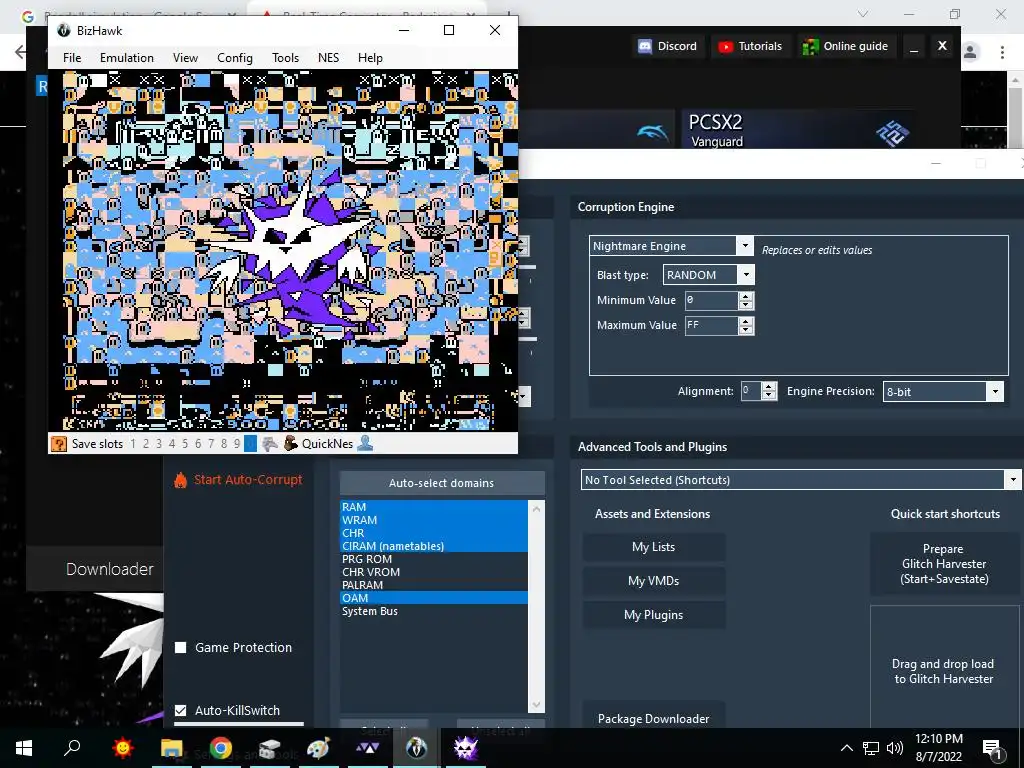Open the Help menu in BizHawk
This screenshot has height=768, width=1024.
click(x=370, y=58)
